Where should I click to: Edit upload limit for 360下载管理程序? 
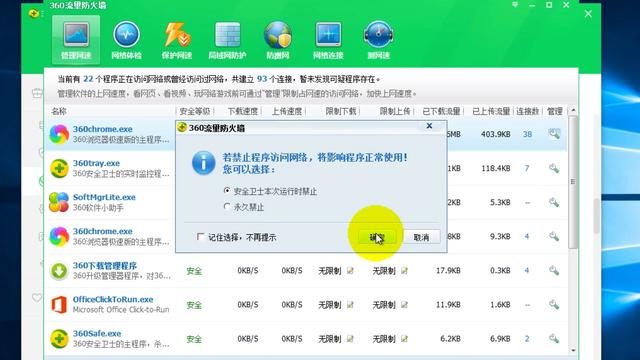[x=404, y=271]
